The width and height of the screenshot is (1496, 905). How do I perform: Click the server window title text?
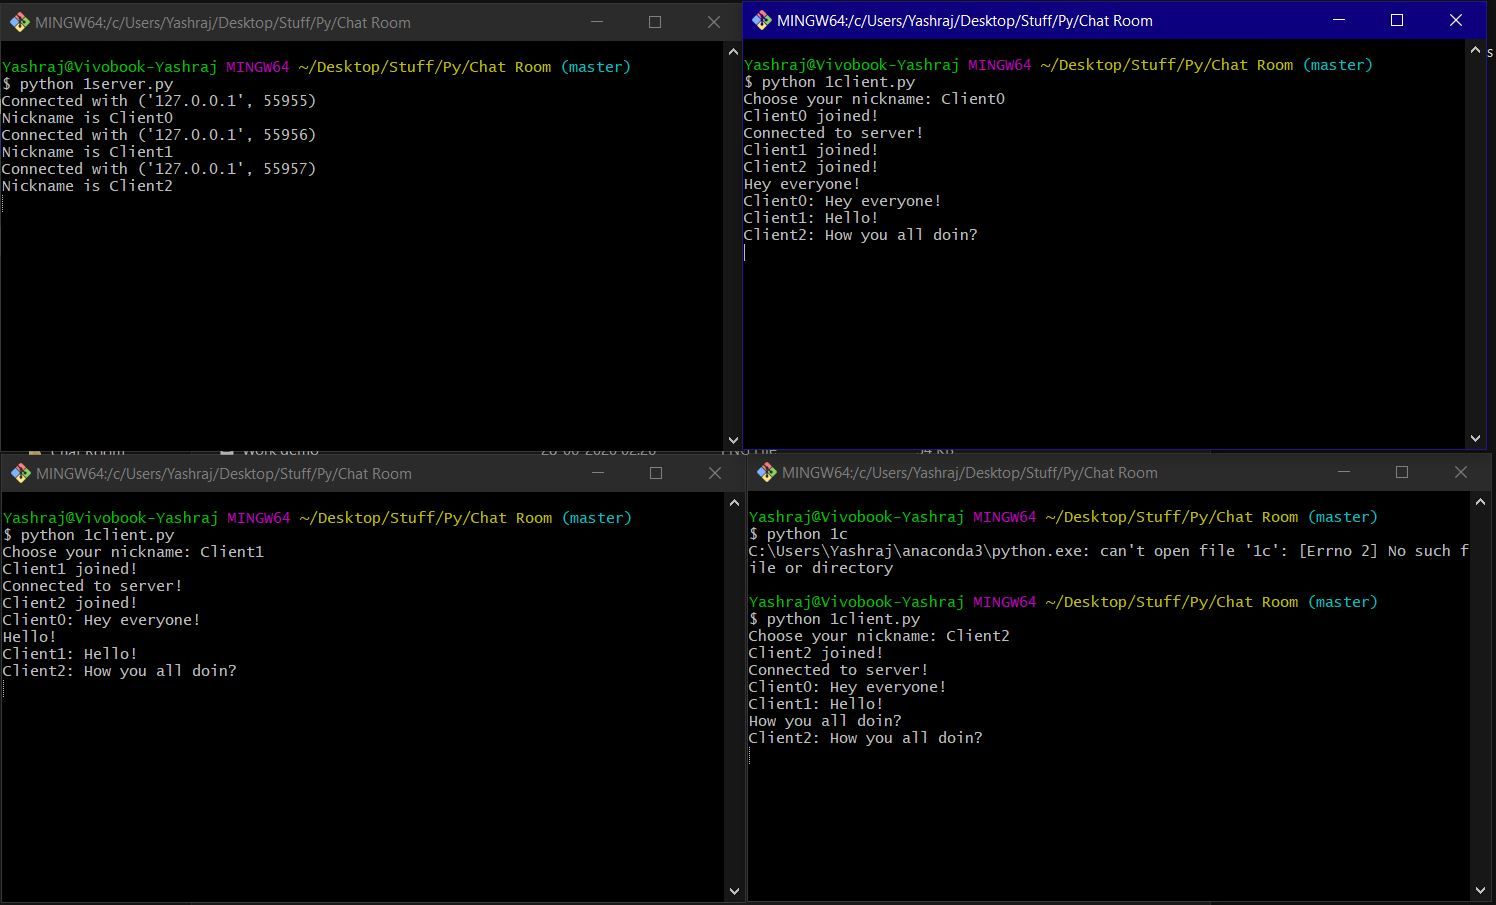pos(223,22)
